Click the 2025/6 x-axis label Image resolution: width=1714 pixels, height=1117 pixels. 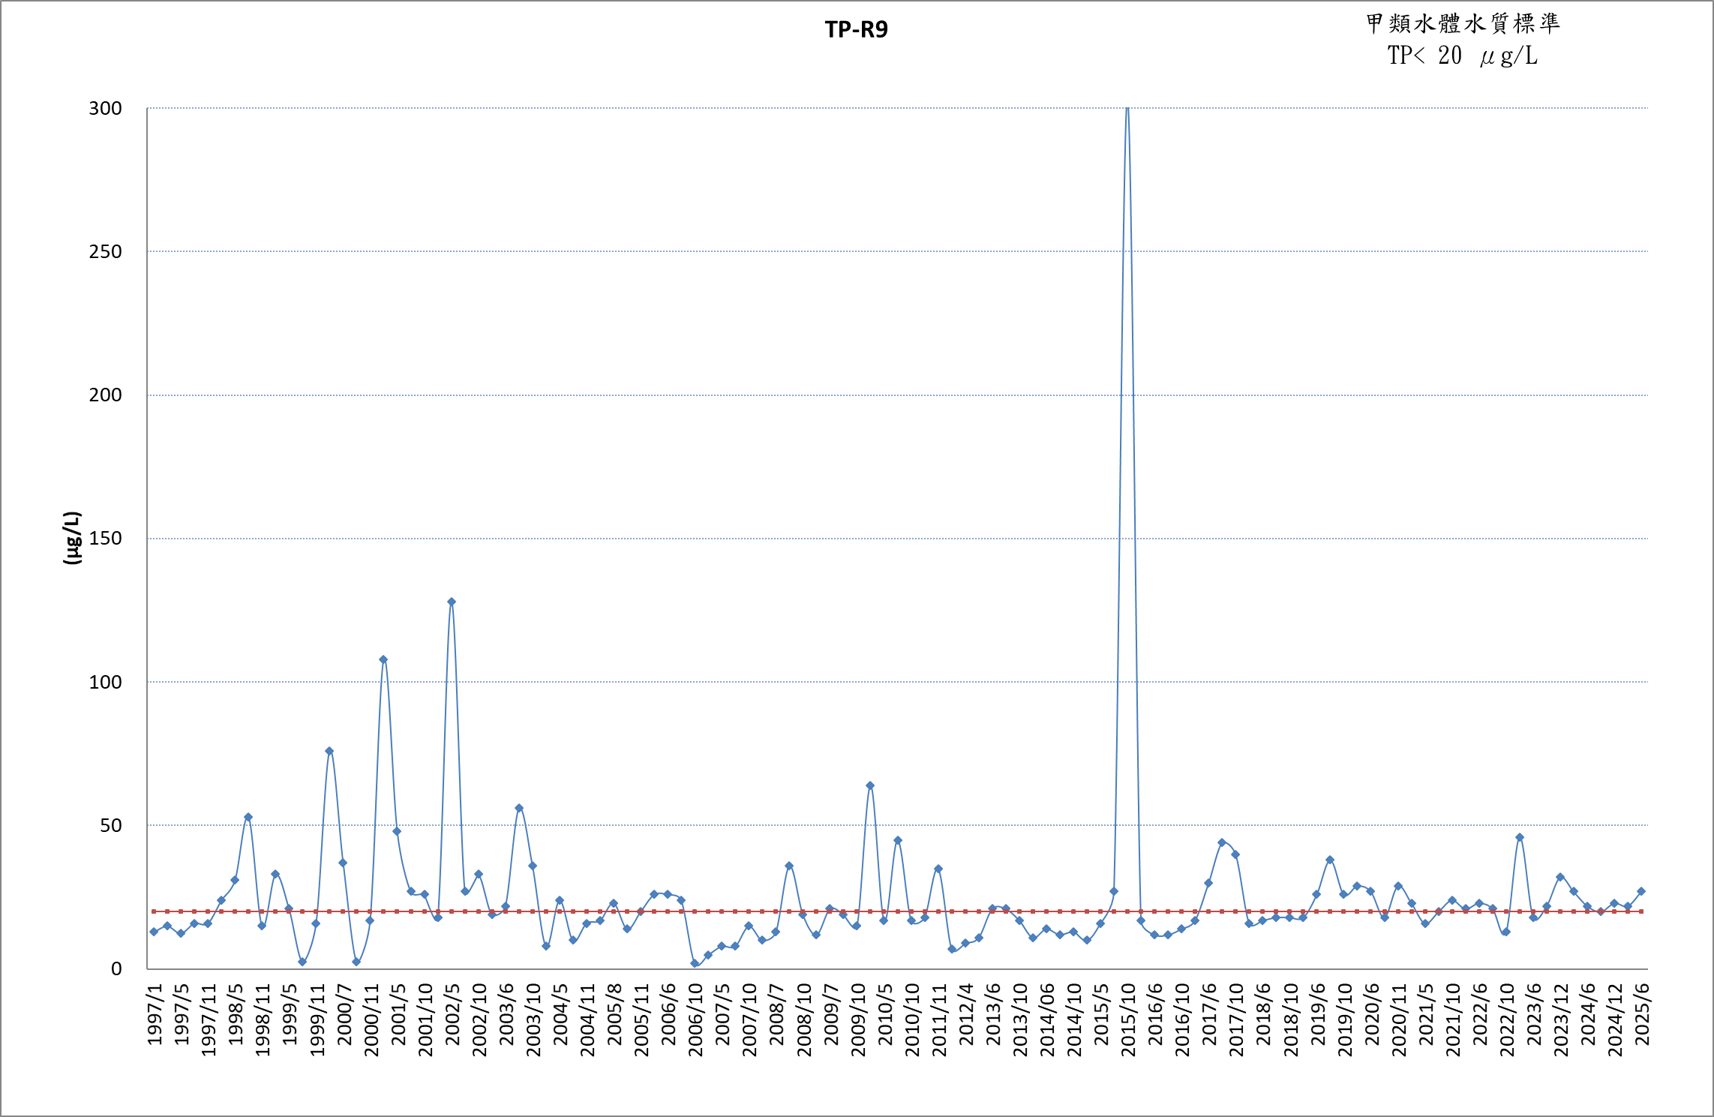pos(1641,1014)
